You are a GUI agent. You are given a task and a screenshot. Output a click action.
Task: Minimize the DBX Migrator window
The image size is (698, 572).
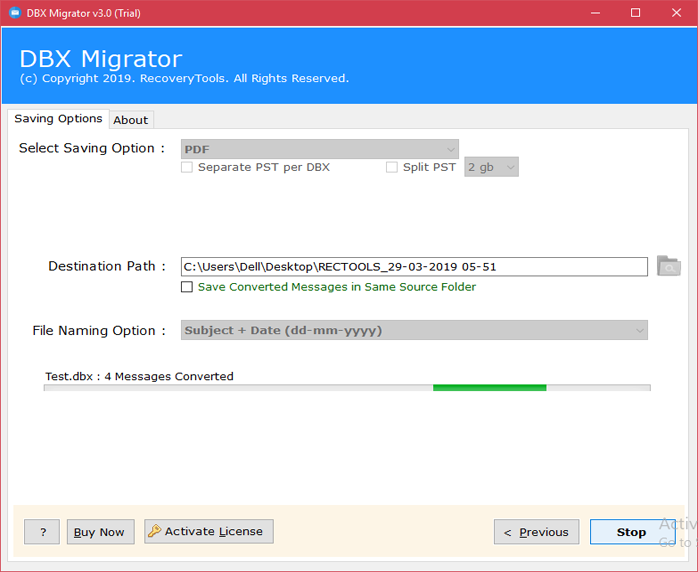click(x=595, y=13)
